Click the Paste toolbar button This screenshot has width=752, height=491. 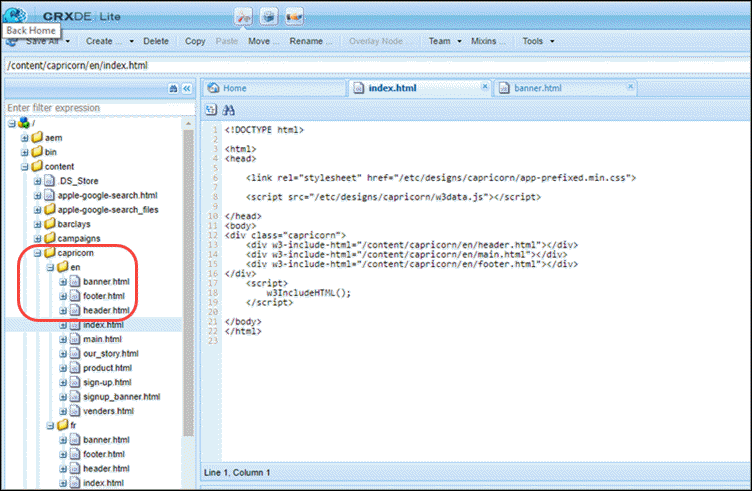(x=226, y=41)
